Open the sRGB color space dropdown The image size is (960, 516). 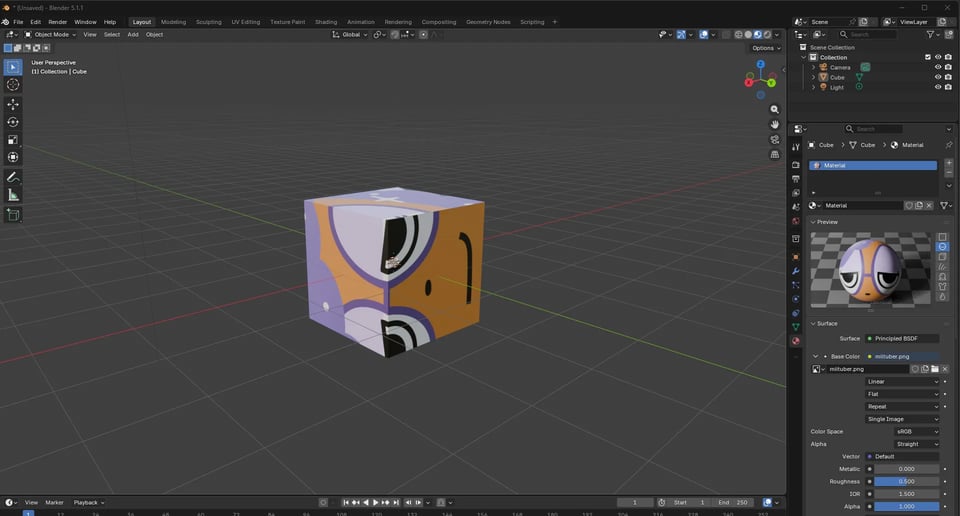[x=917, y=432]
